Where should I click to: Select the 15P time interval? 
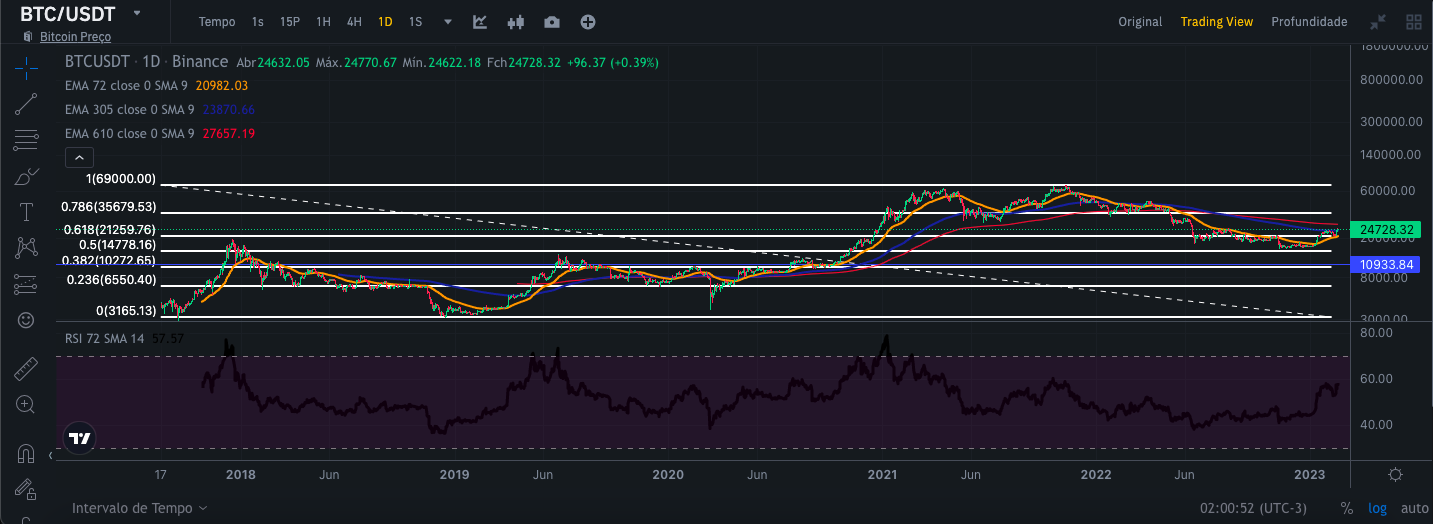(x=290, y=21)
